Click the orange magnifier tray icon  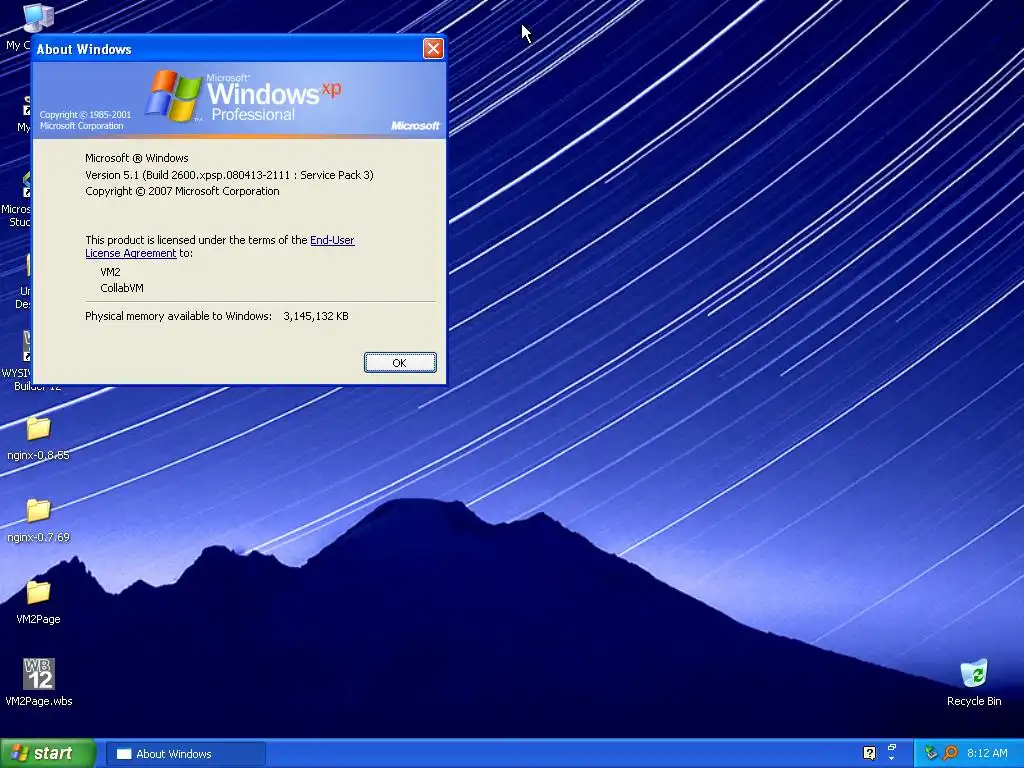(950, 753)
